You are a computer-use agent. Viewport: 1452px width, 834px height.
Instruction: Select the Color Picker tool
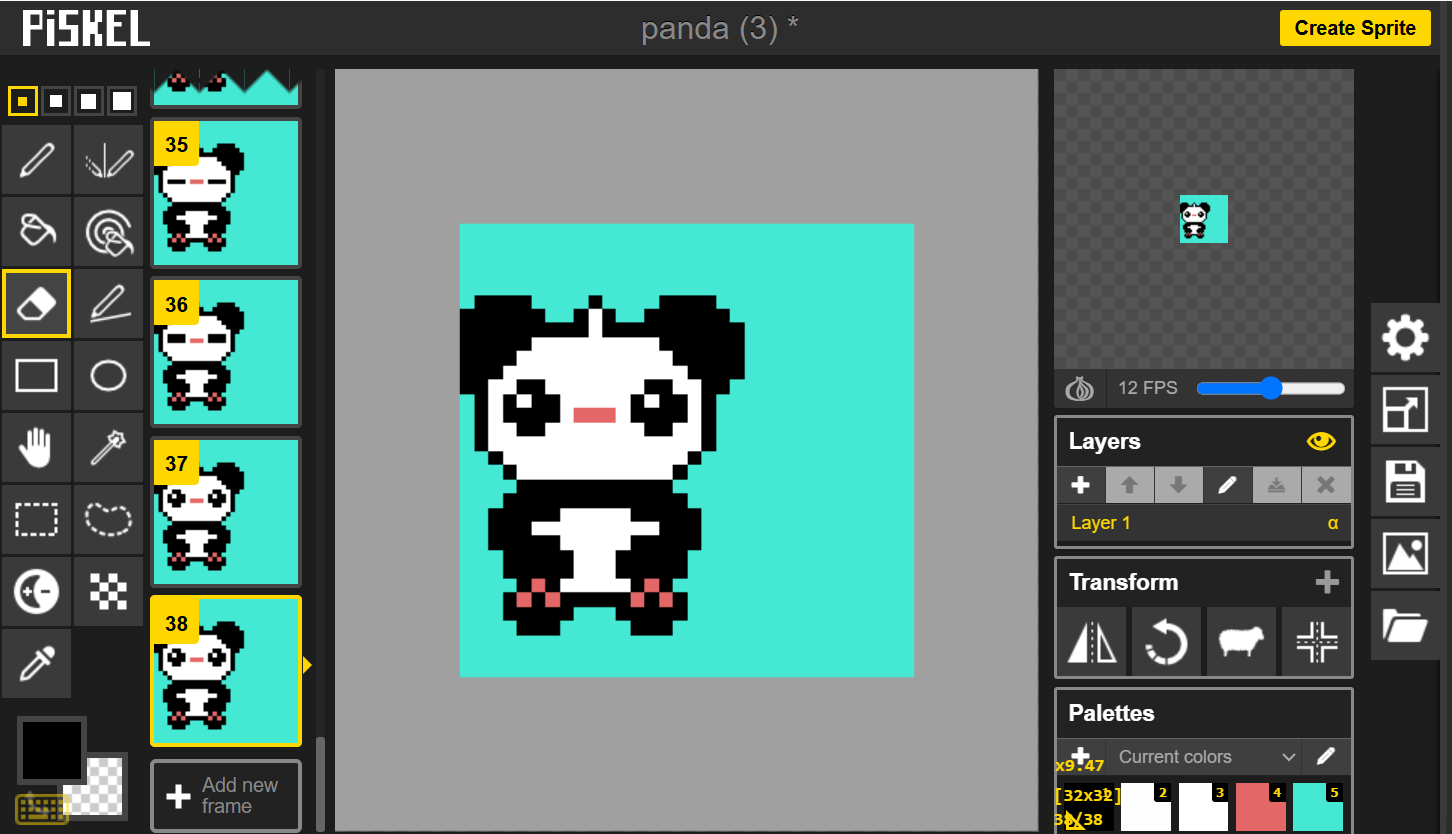pyautogui.click(x=36, y=663)
